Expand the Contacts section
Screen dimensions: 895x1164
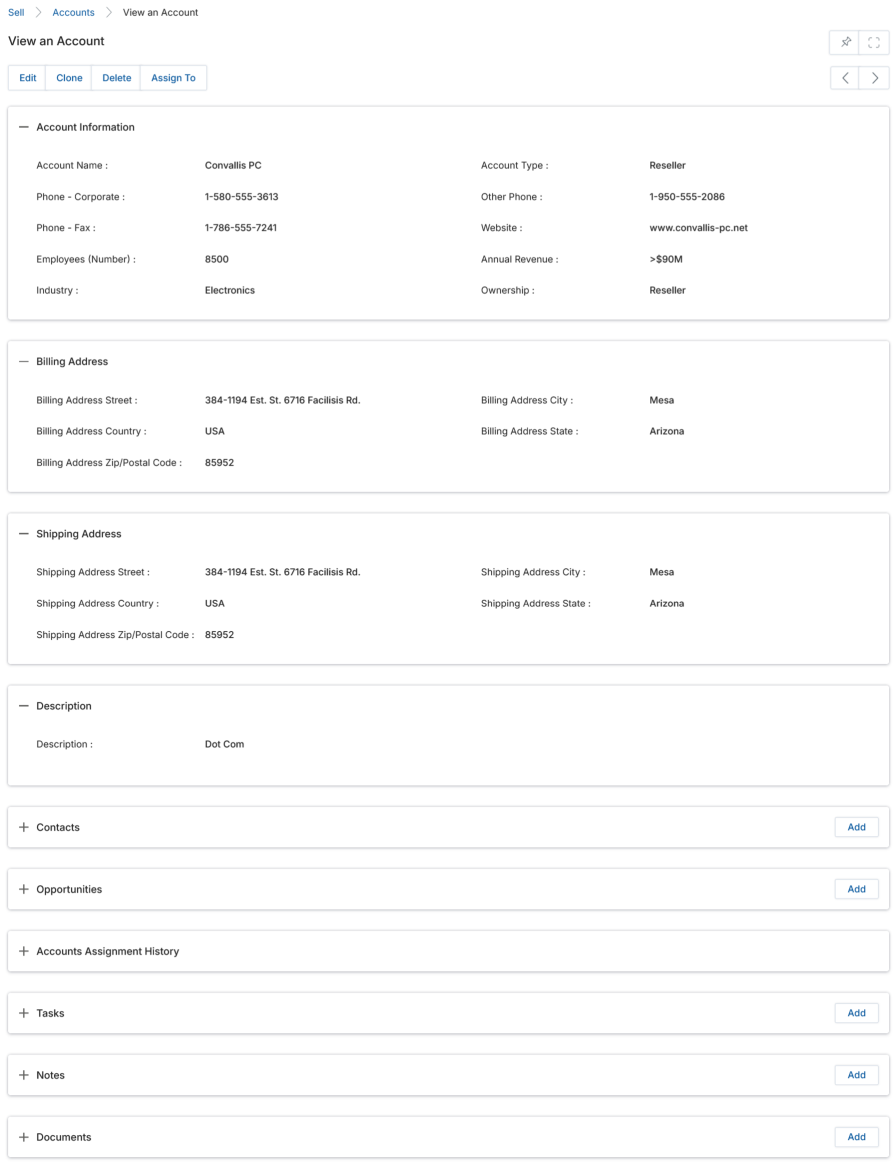coord(24,827)
